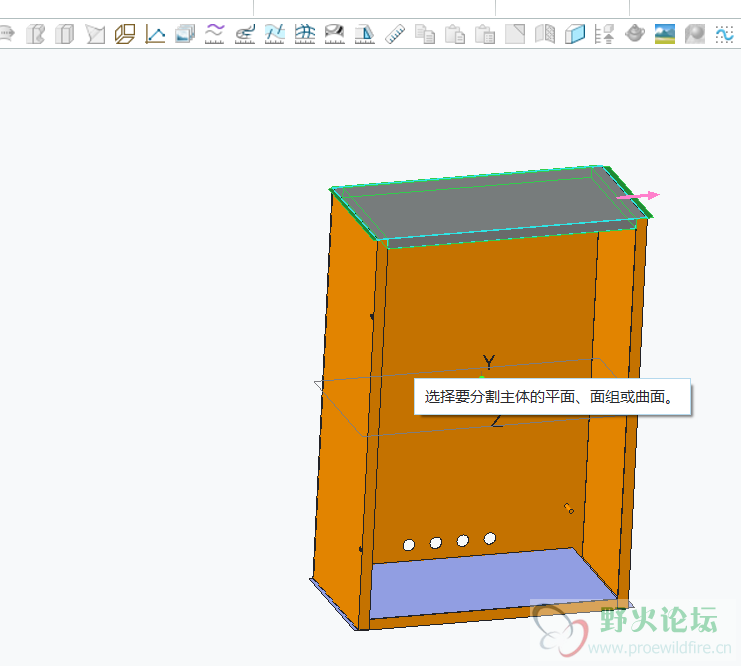Click the grayed divided-box solid icon
The image size is (741, 666).
(65, 34)
